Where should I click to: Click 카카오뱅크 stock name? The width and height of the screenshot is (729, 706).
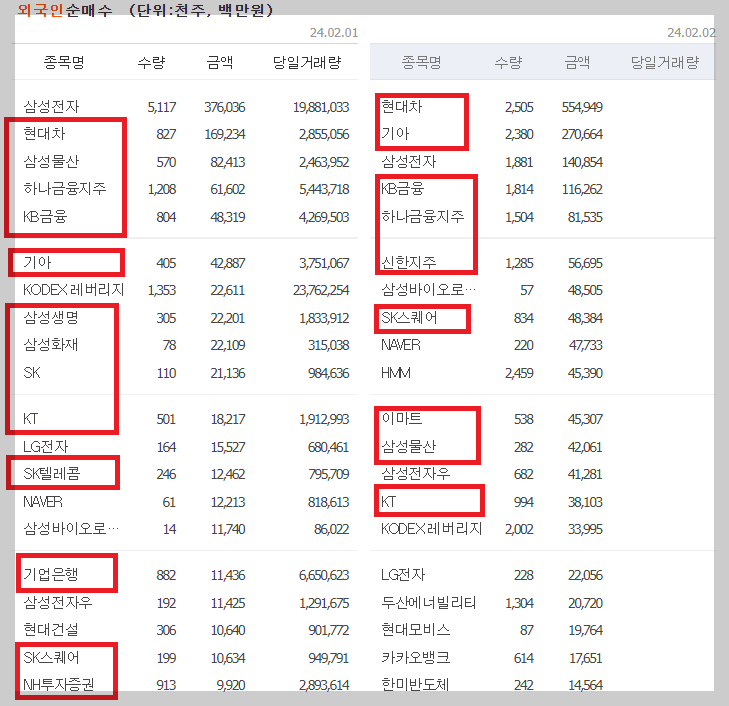[x=416, y=657]
